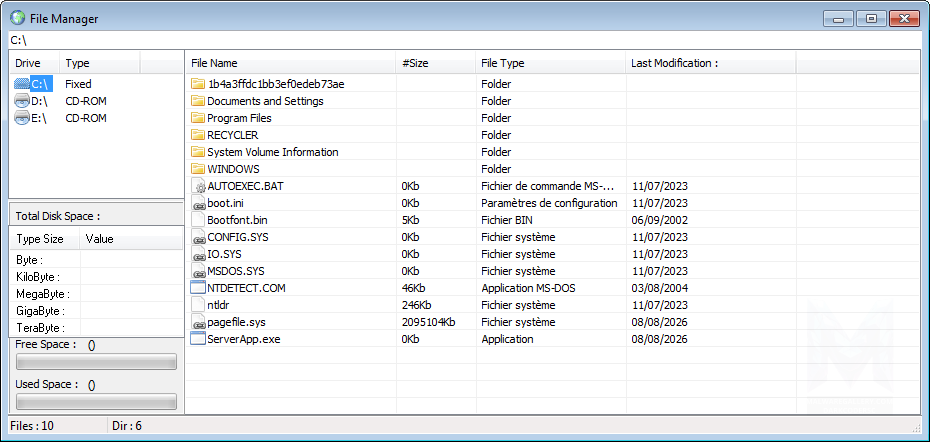The width and height of the screenshot is (930, 442).
Task: Click the Folder type cell for WINDOWS
Action: (x=496, y=169)
